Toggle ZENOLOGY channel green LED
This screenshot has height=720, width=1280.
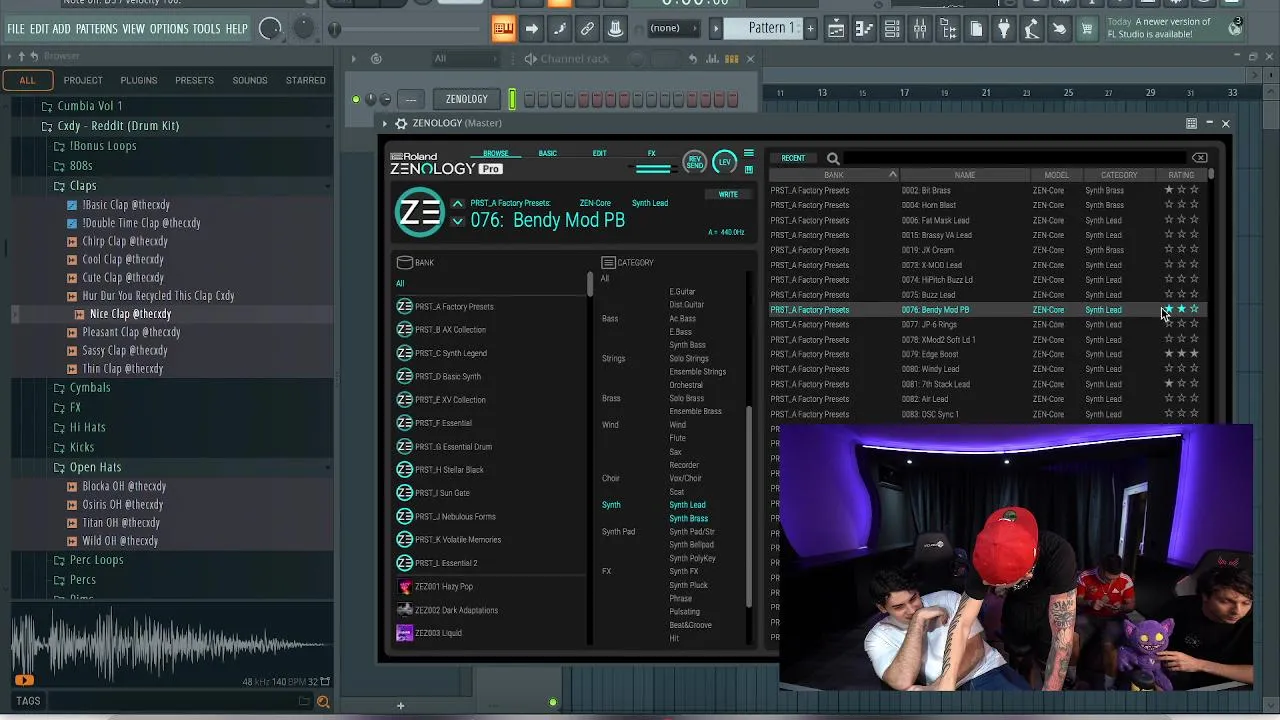356,100
